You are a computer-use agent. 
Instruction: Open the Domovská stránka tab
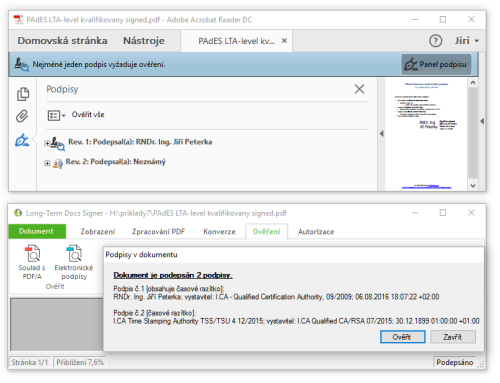click(62, 41)
